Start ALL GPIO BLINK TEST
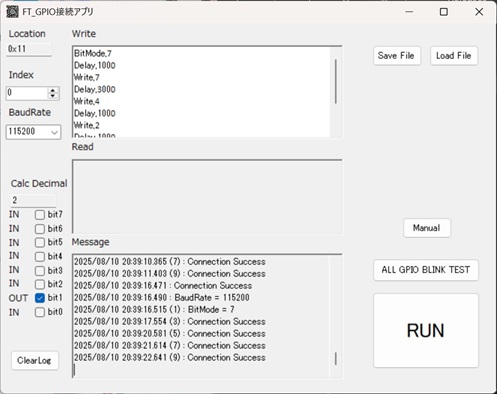This screenshot has width=497, height=394. [x=426, y=270]
